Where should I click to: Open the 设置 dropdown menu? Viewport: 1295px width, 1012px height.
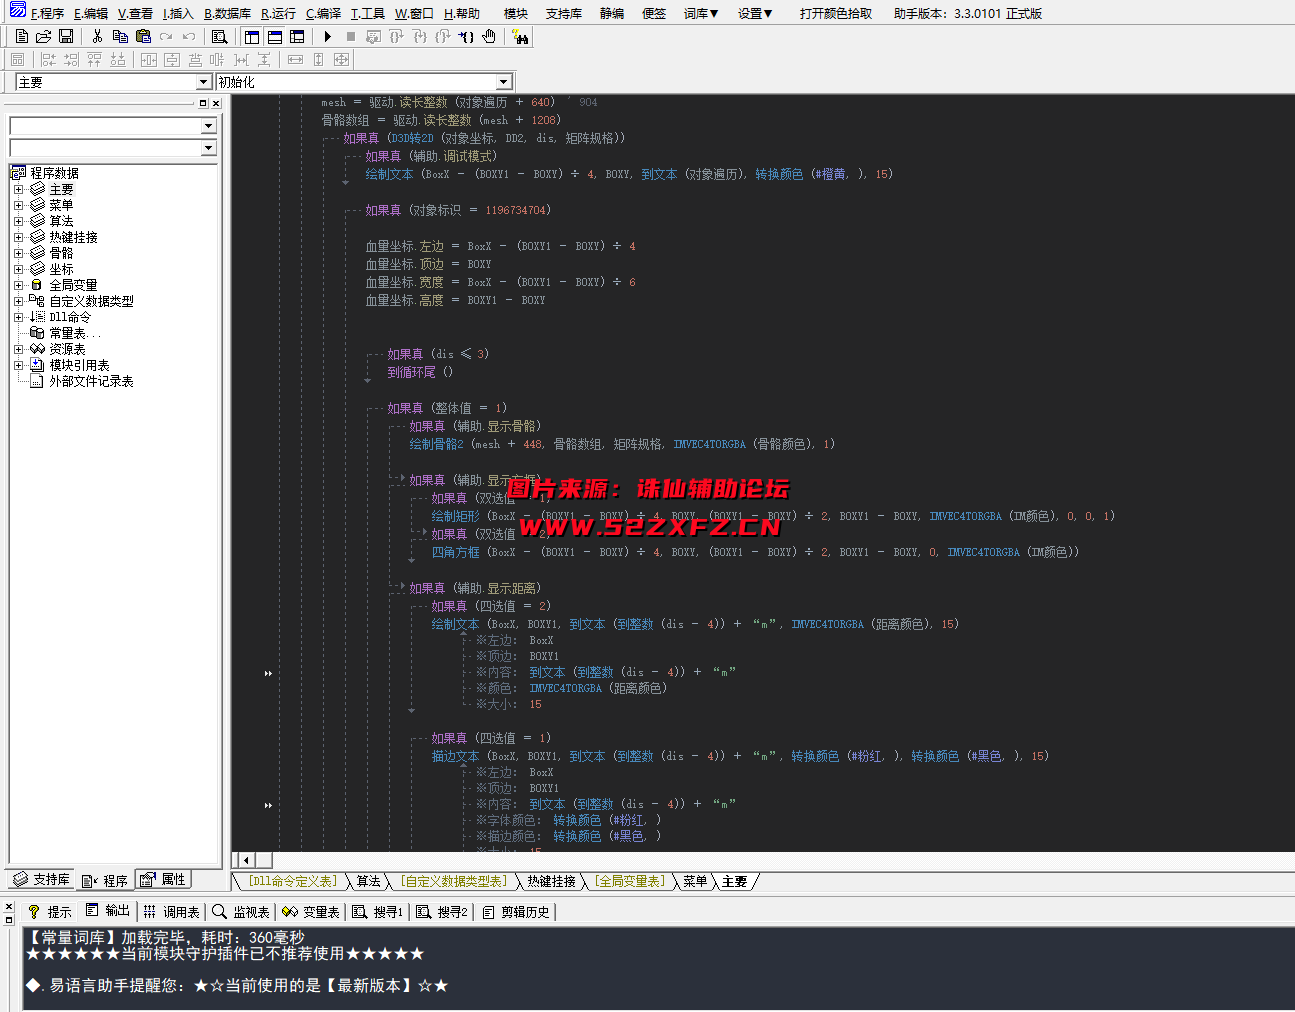(755, 13)
